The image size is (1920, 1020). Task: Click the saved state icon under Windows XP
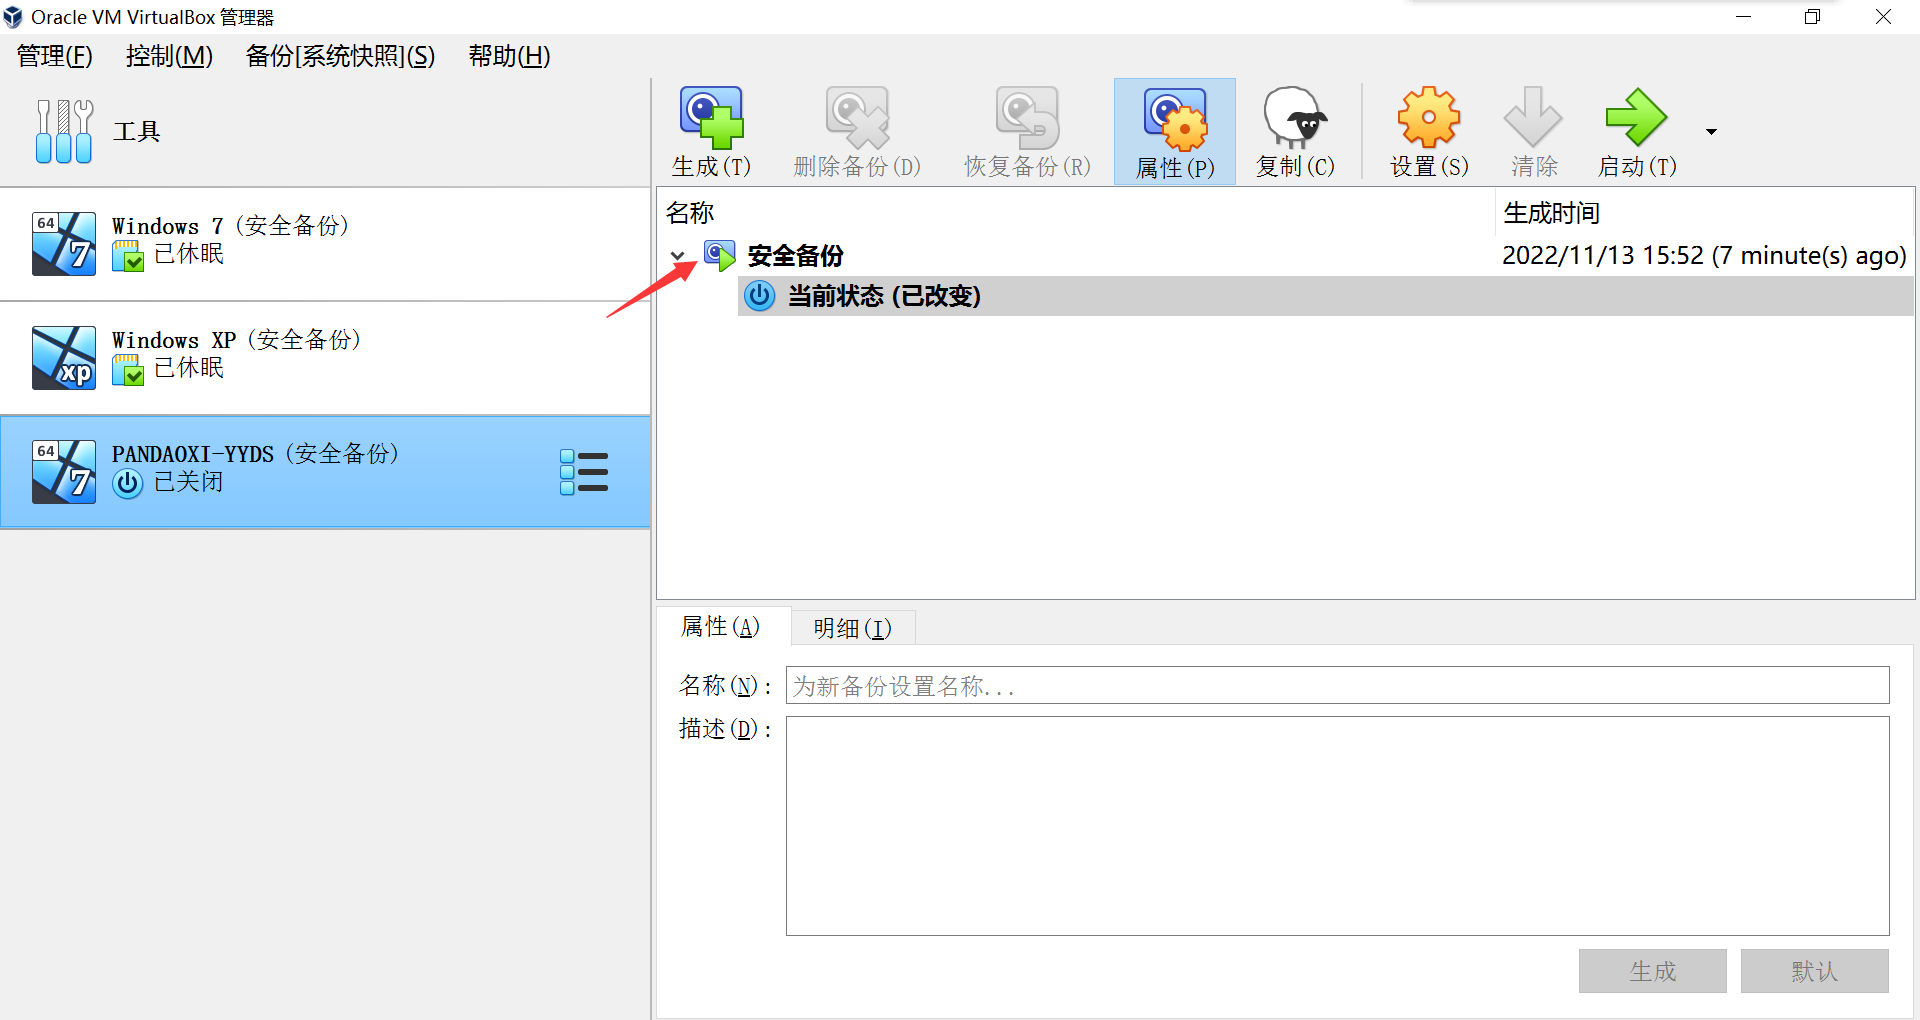(x=128, y=370)
